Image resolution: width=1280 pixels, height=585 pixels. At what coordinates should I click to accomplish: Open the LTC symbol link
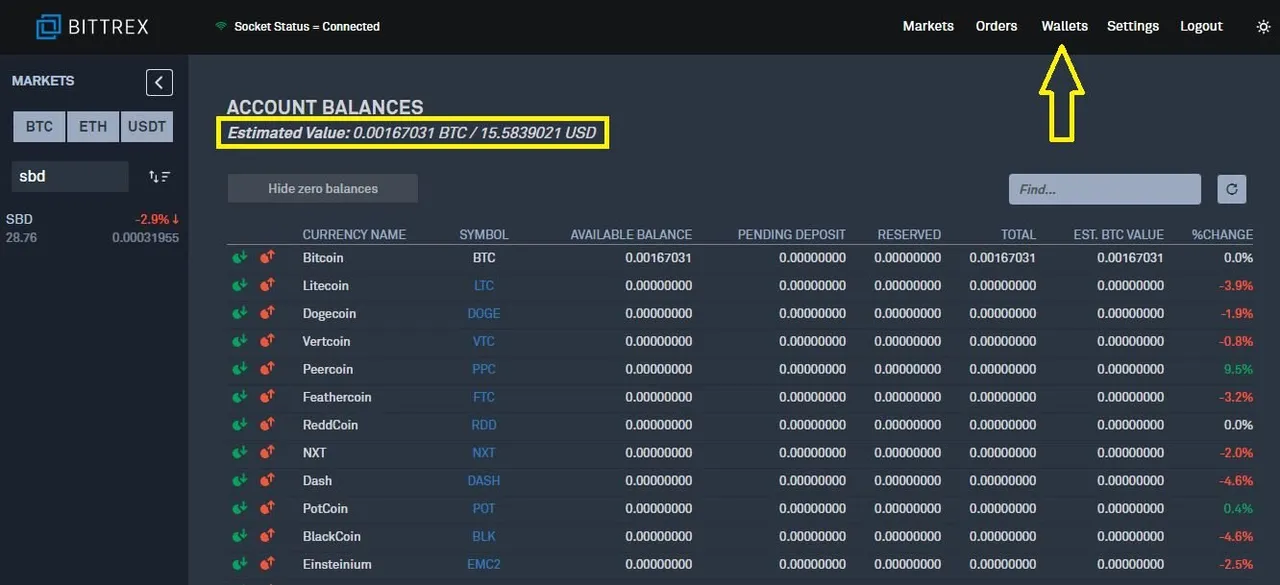[484, 285]
